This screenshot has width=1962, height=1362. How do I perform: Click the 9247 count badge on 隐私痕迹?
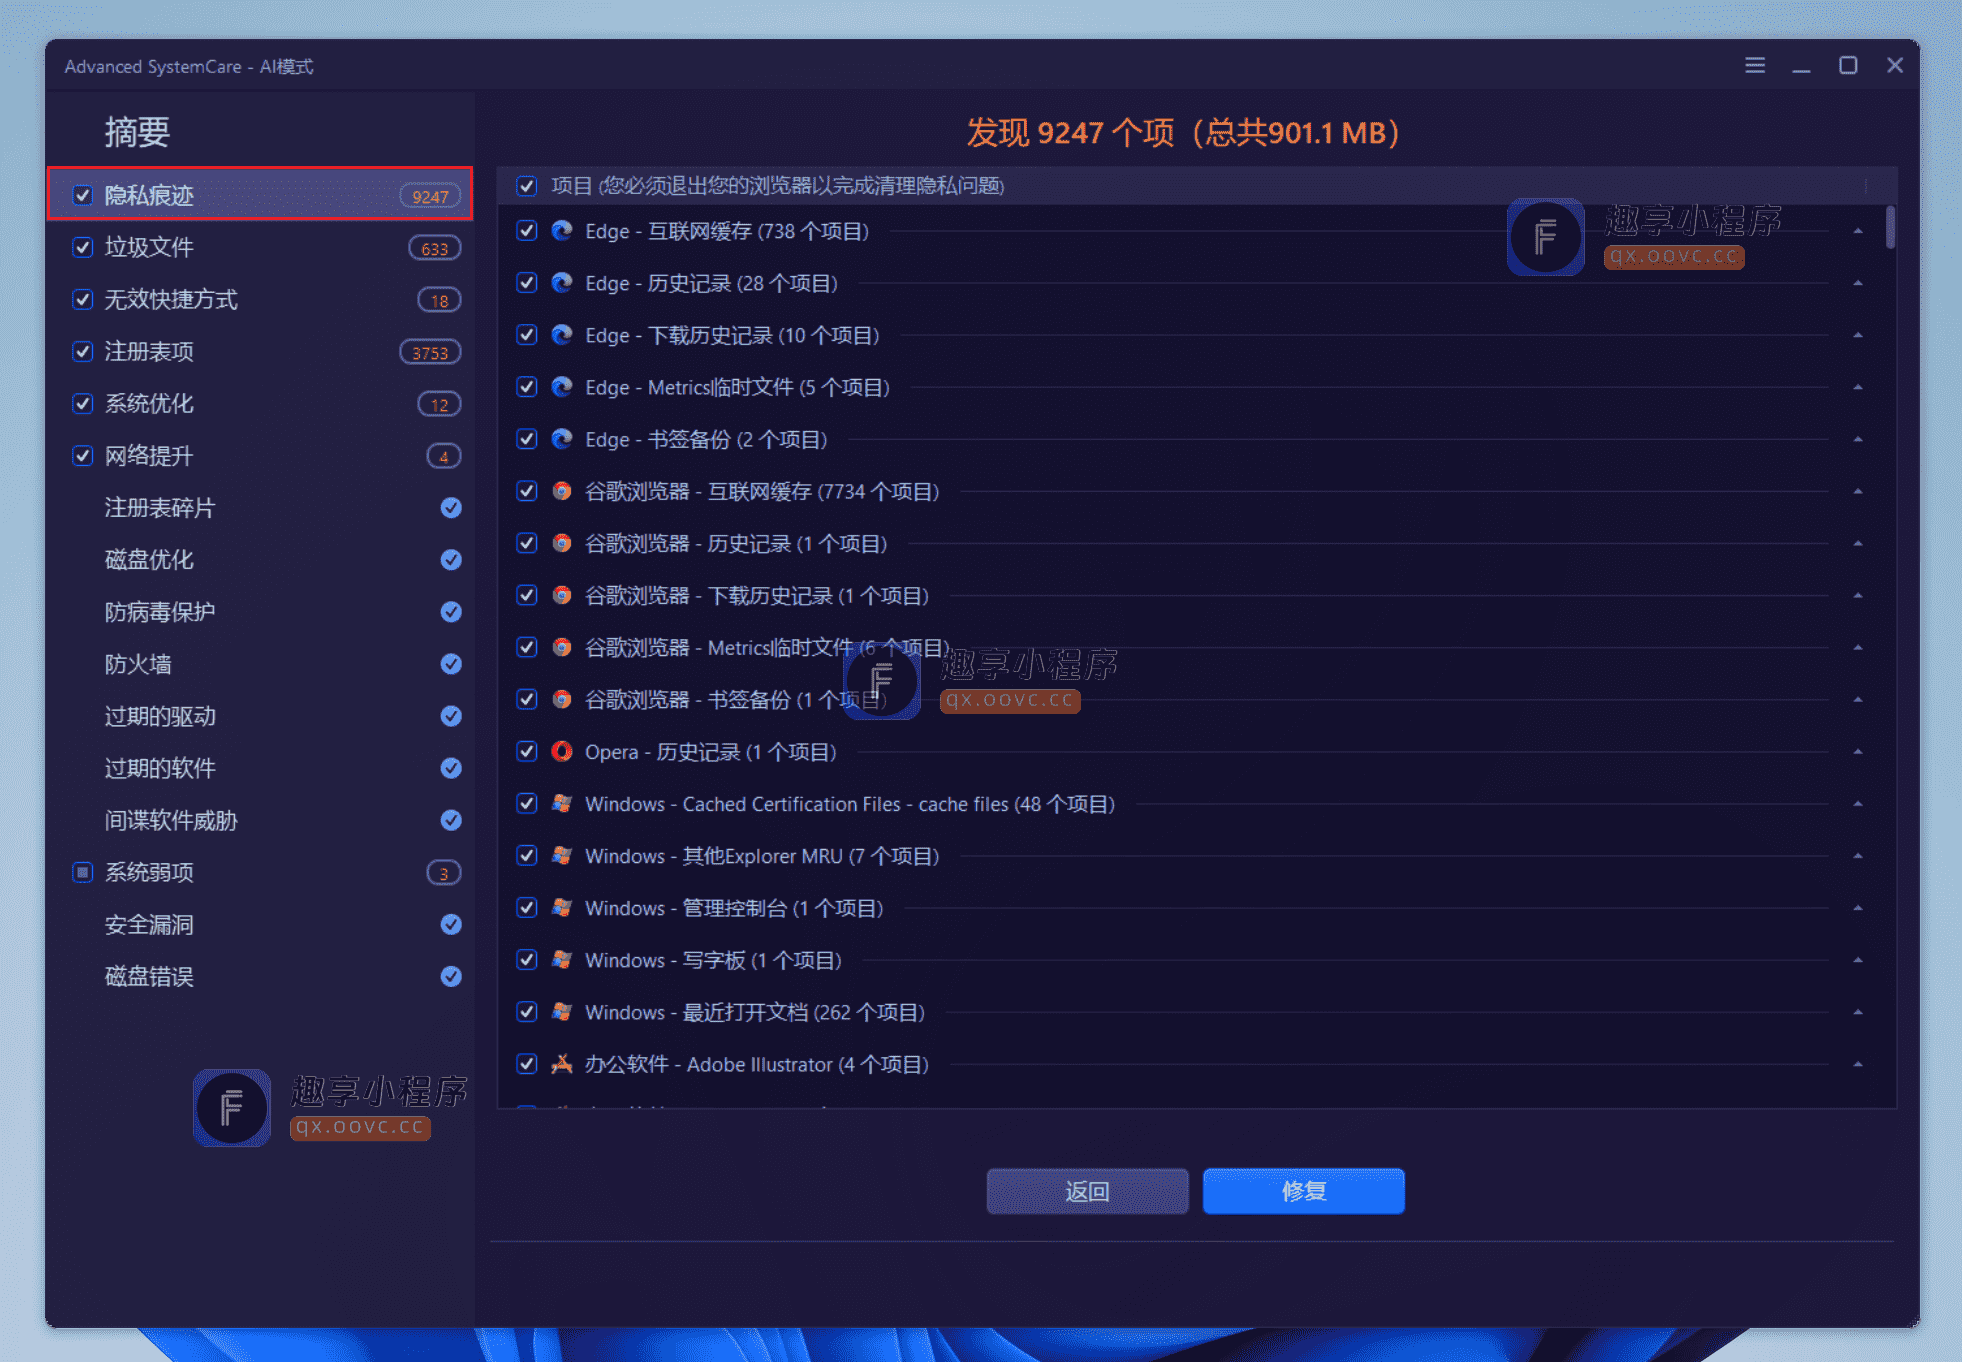click(x=430, y=196)
